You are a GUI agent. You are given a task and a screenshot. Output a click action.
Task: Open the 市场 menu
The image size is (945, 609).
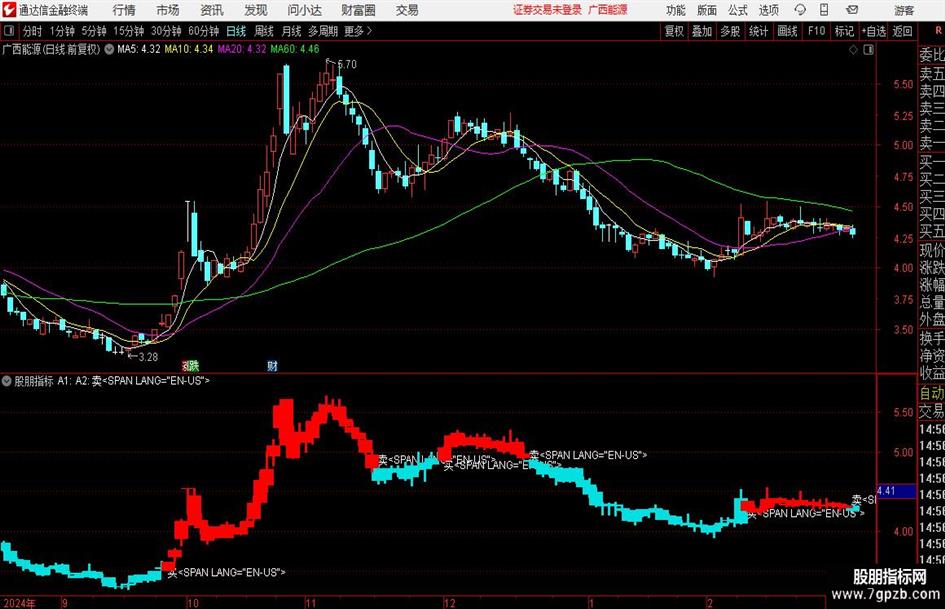[x=168, y=10]
